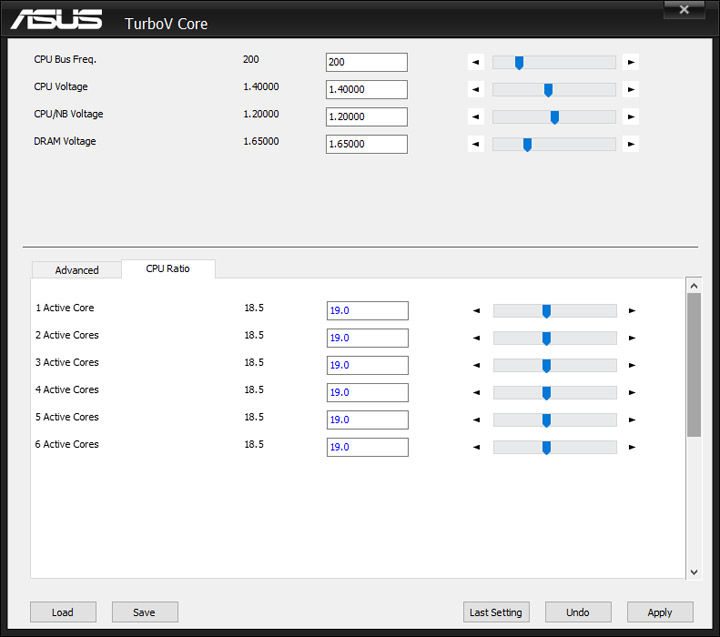Decrease CPU Bus Freq. with left arrow
The height and width of the screenshot is (637, 720).
(476, 62)
